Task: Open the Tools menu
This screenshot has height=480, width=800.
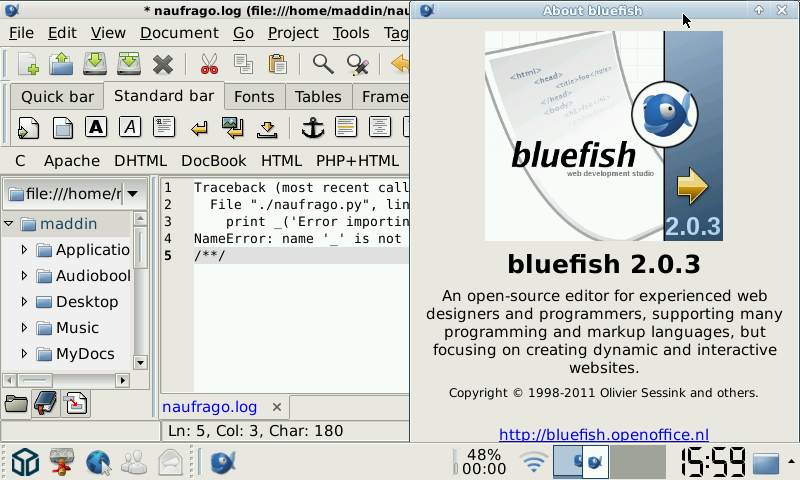Action: (351, 33)
